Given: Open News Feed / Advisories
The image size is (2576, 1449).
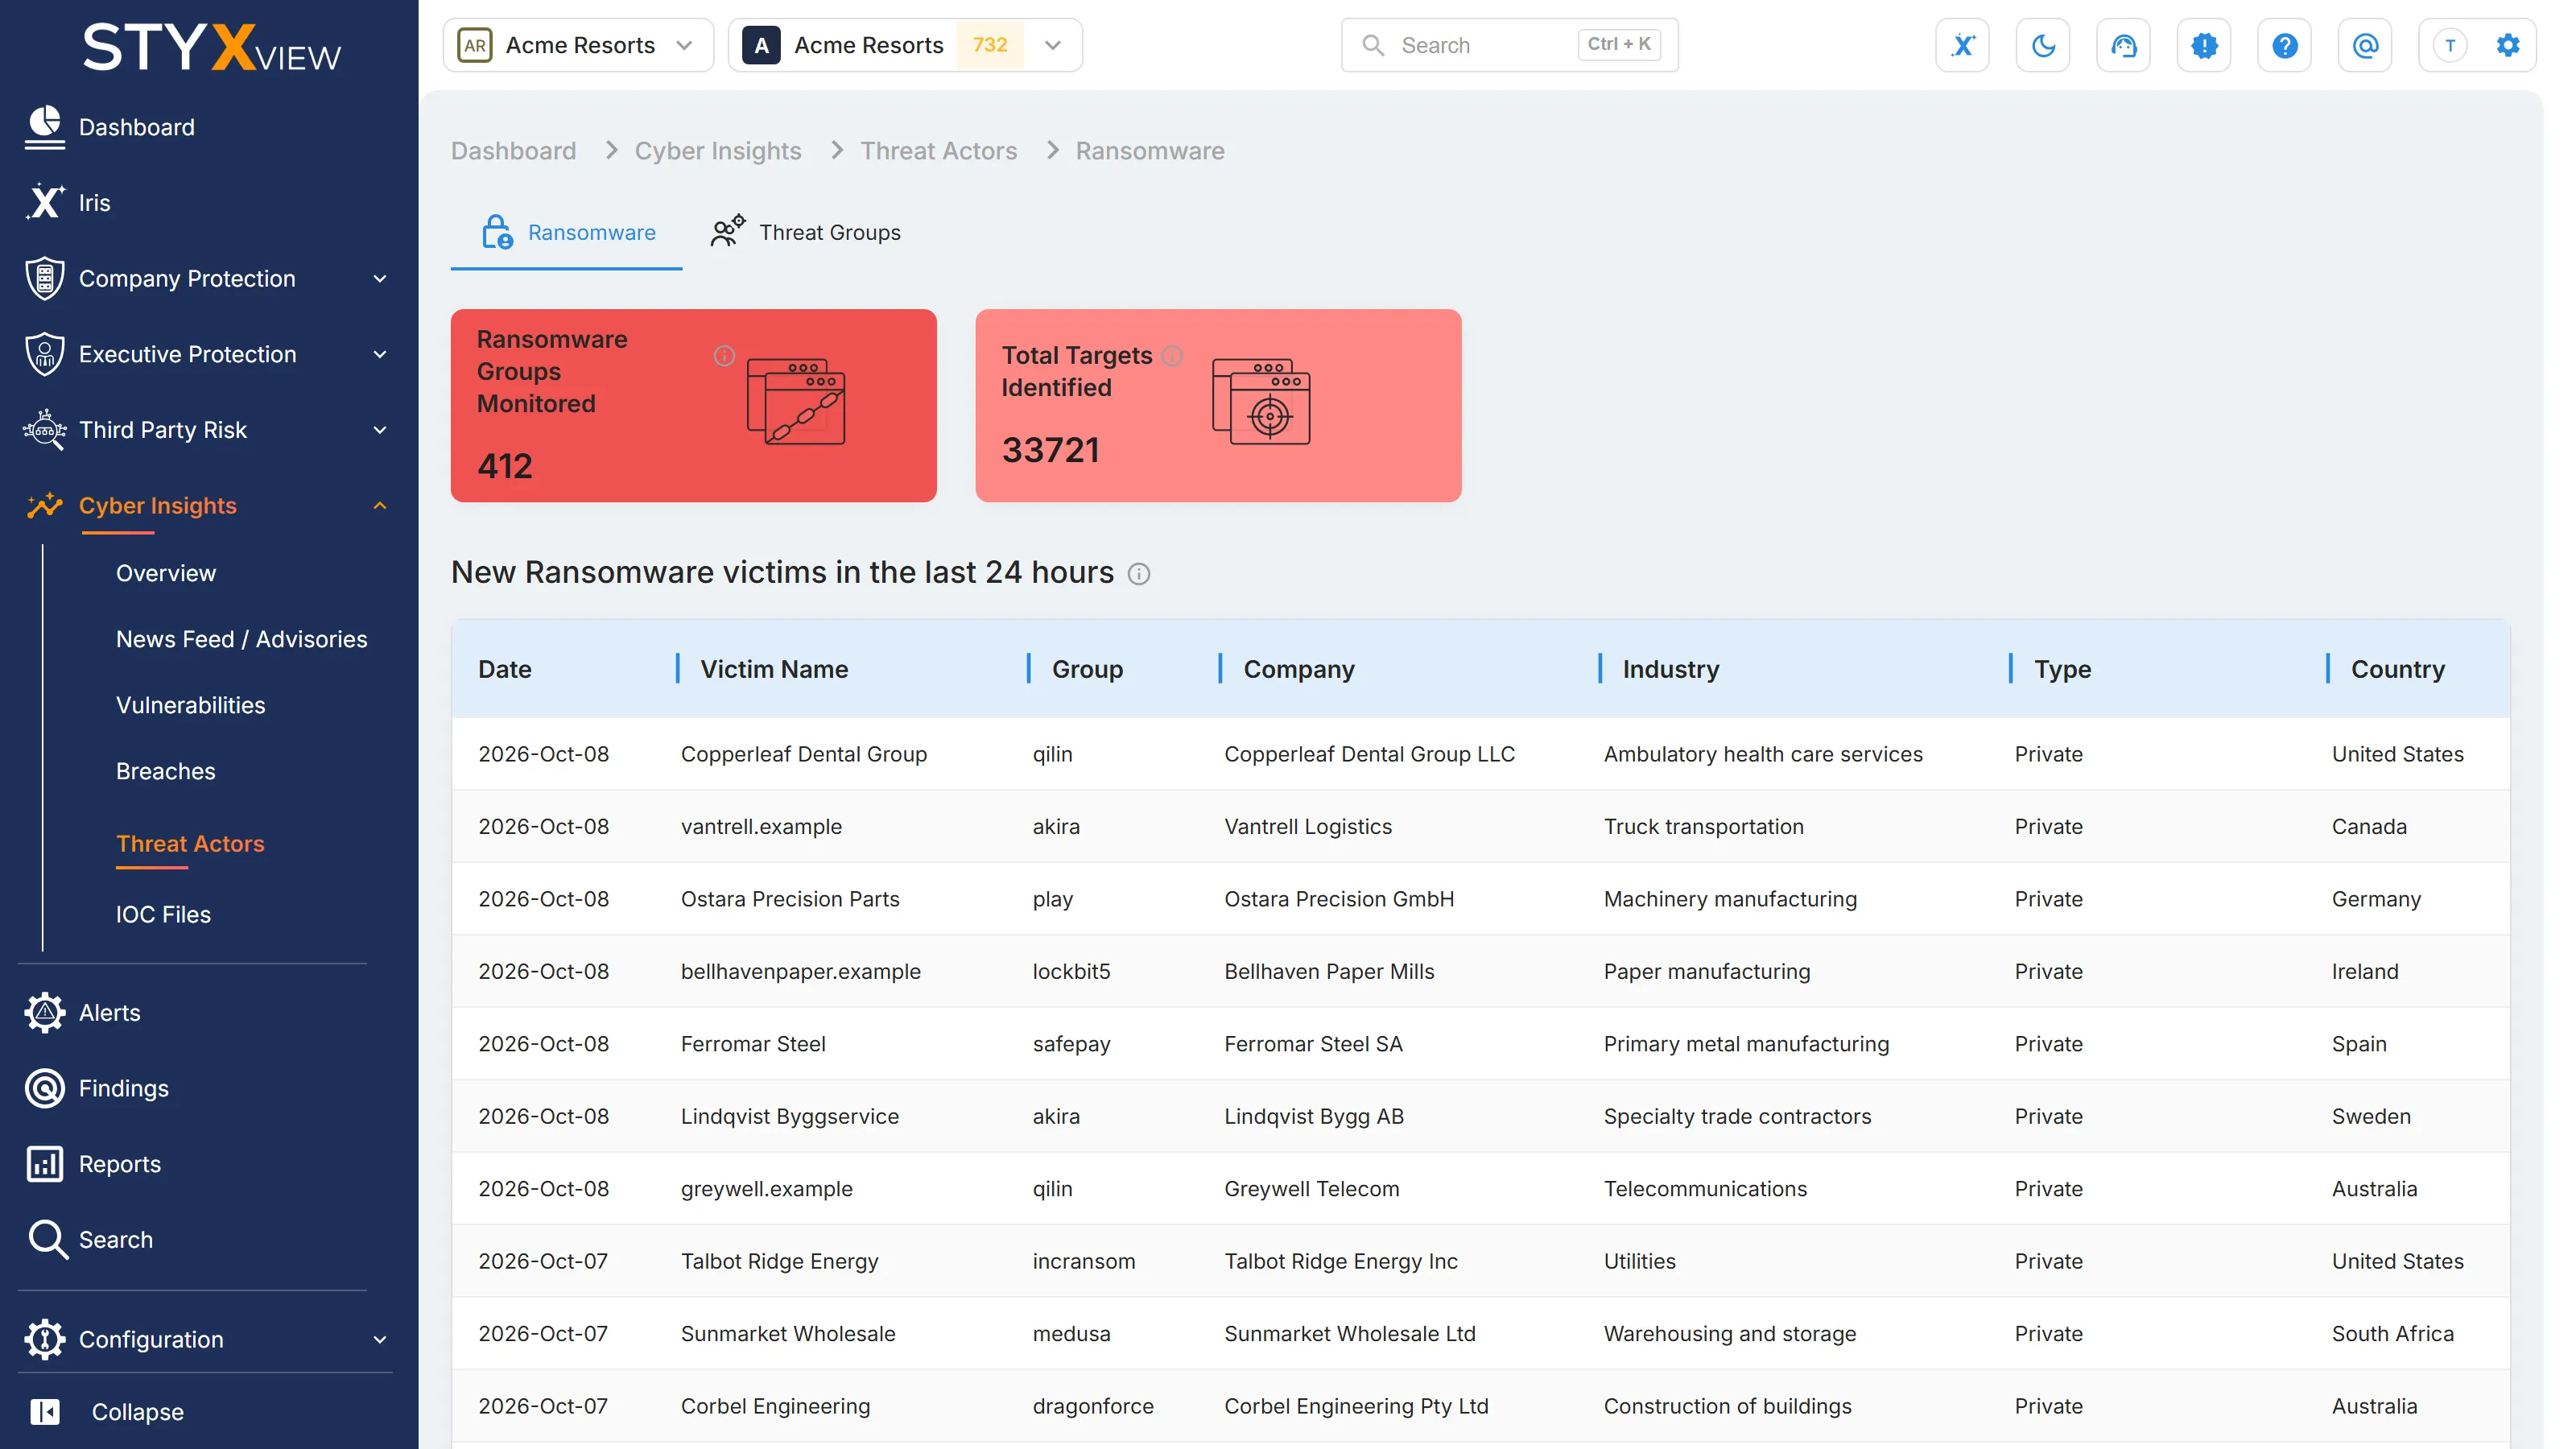Looking at the screenshot, I should point(242,639).
